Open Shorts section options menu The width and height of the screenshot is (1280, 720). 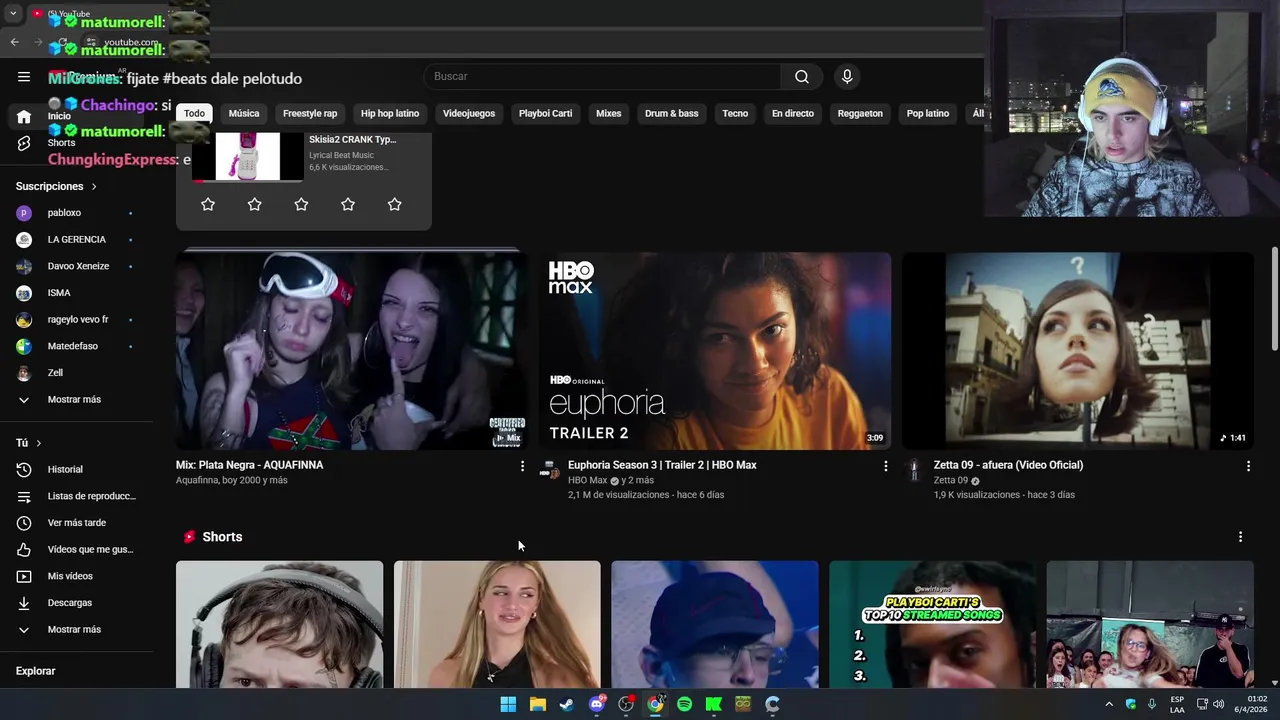click(1240, 537)
